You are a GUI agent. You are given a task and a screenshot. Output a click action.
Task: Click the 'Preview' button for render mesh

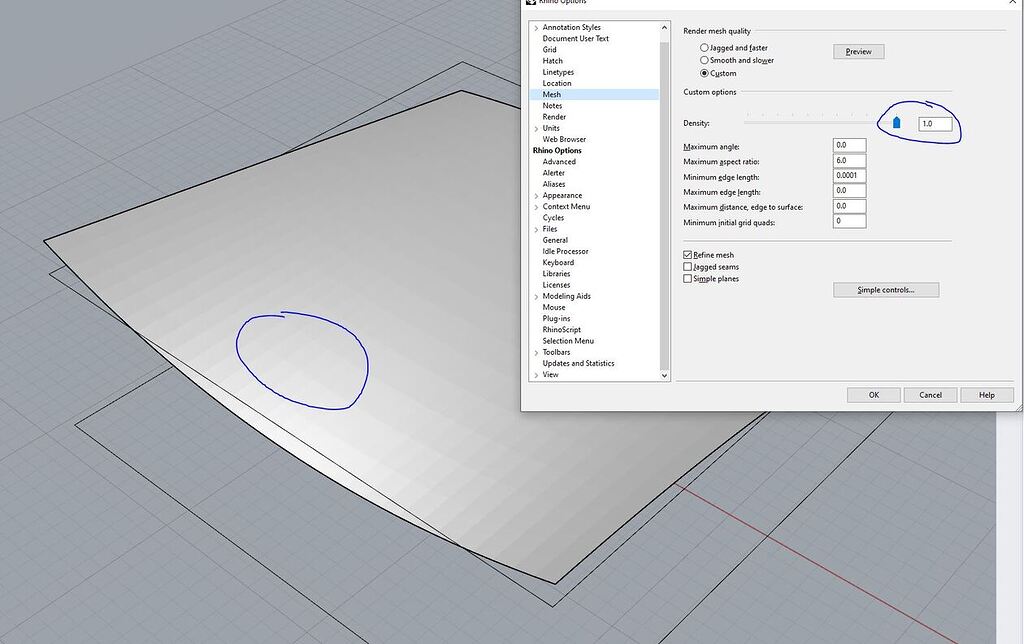(858, 51)
